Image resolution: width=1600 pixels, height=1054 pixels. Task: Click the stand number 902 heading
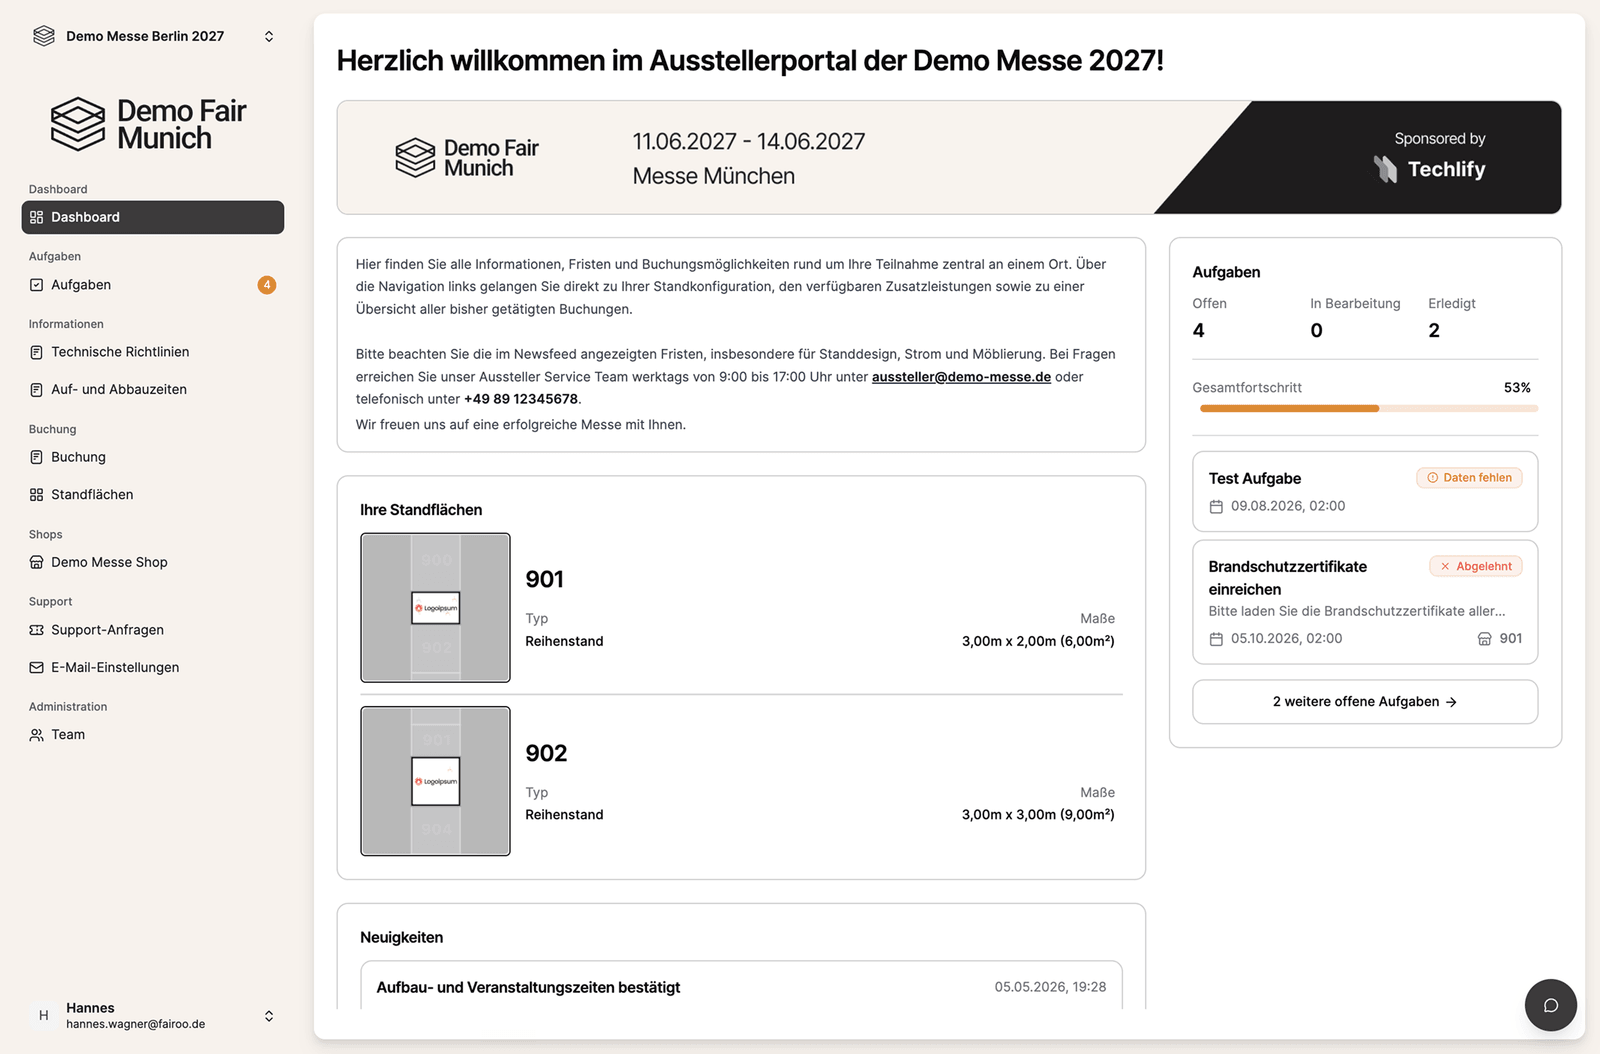pyautogui.click(x=546, y=754)
